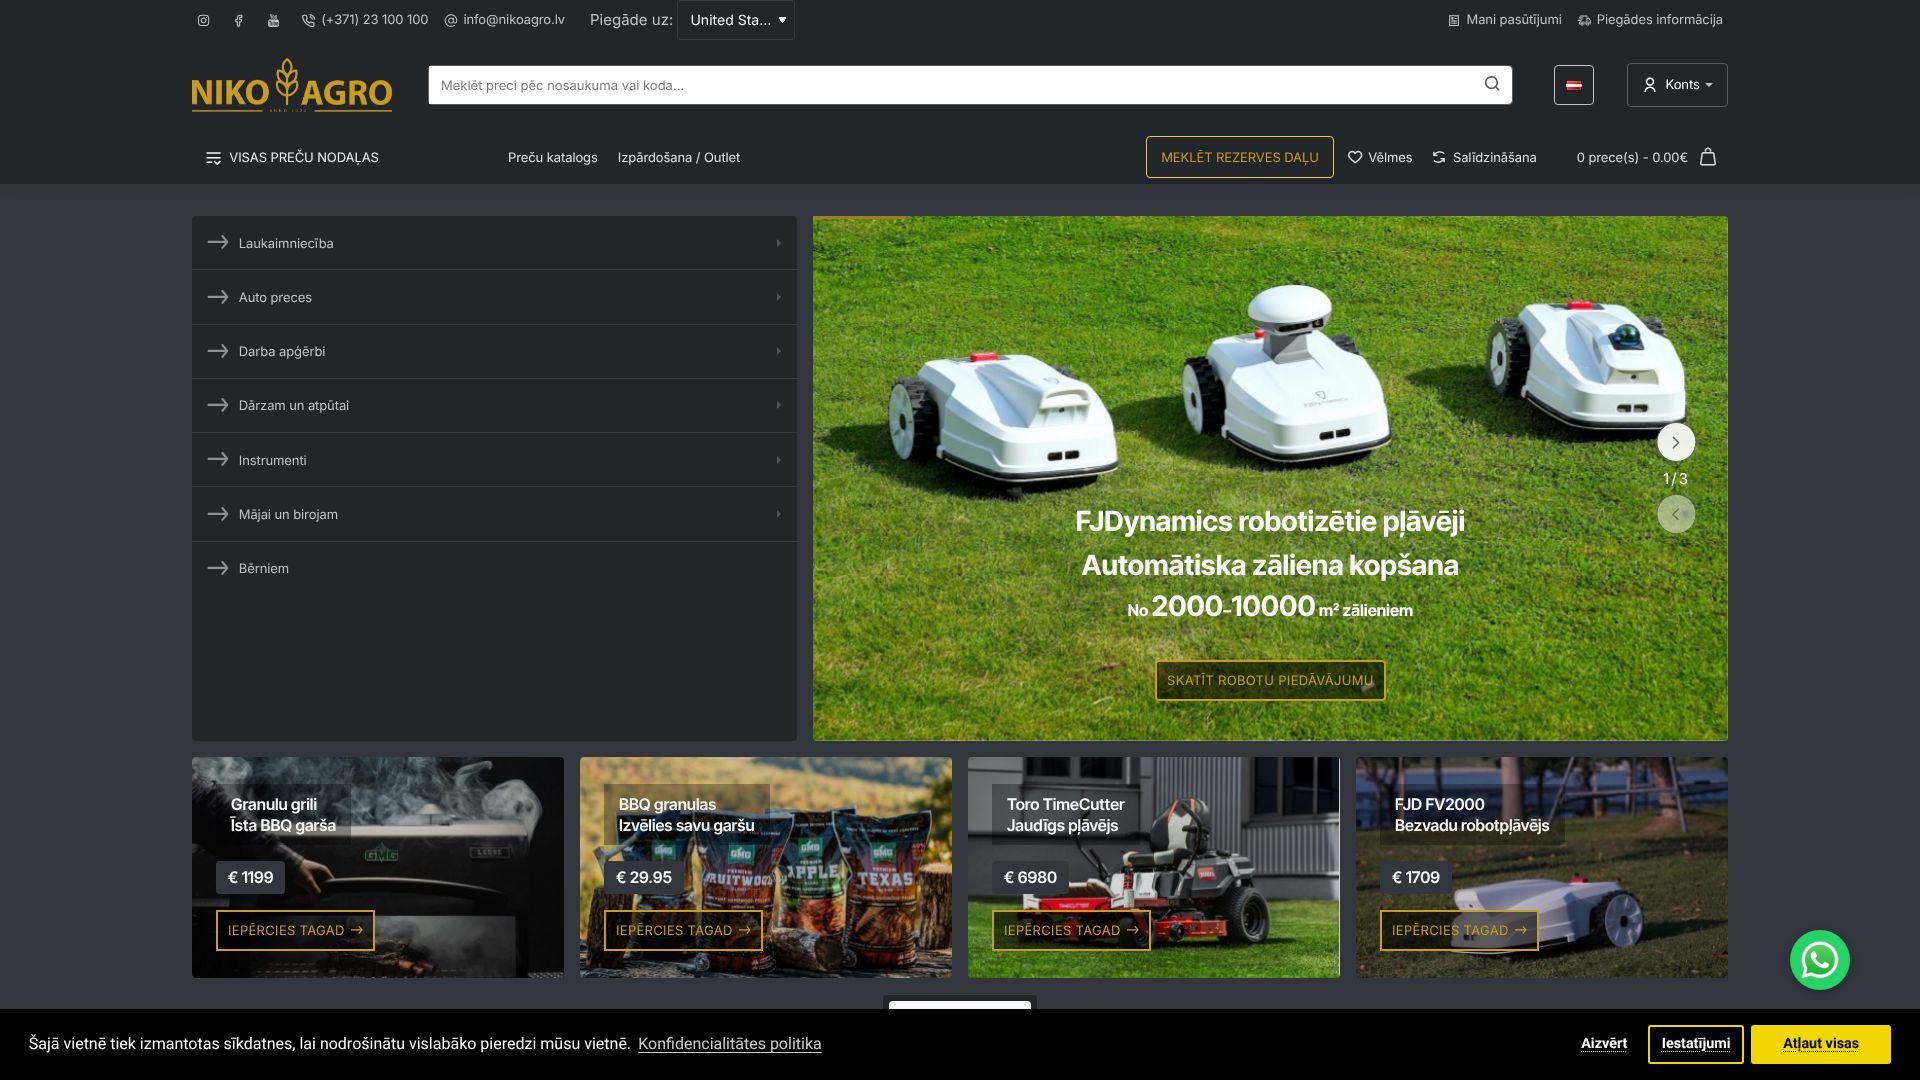Open the delivery country dropdown
Screen dimensions: 1920x1080
pyautogui.click(x=736, y=20)
